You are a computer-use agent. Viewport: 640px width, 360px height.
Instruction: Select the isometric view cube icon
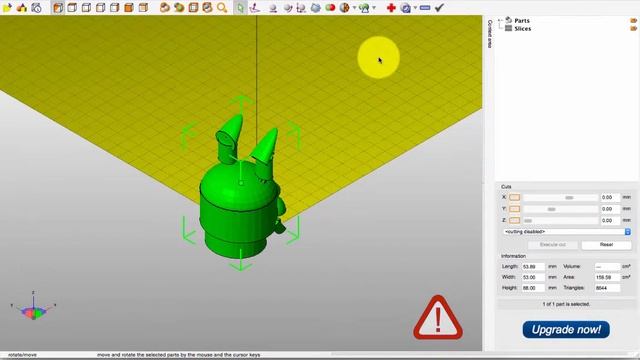[58, 7]
